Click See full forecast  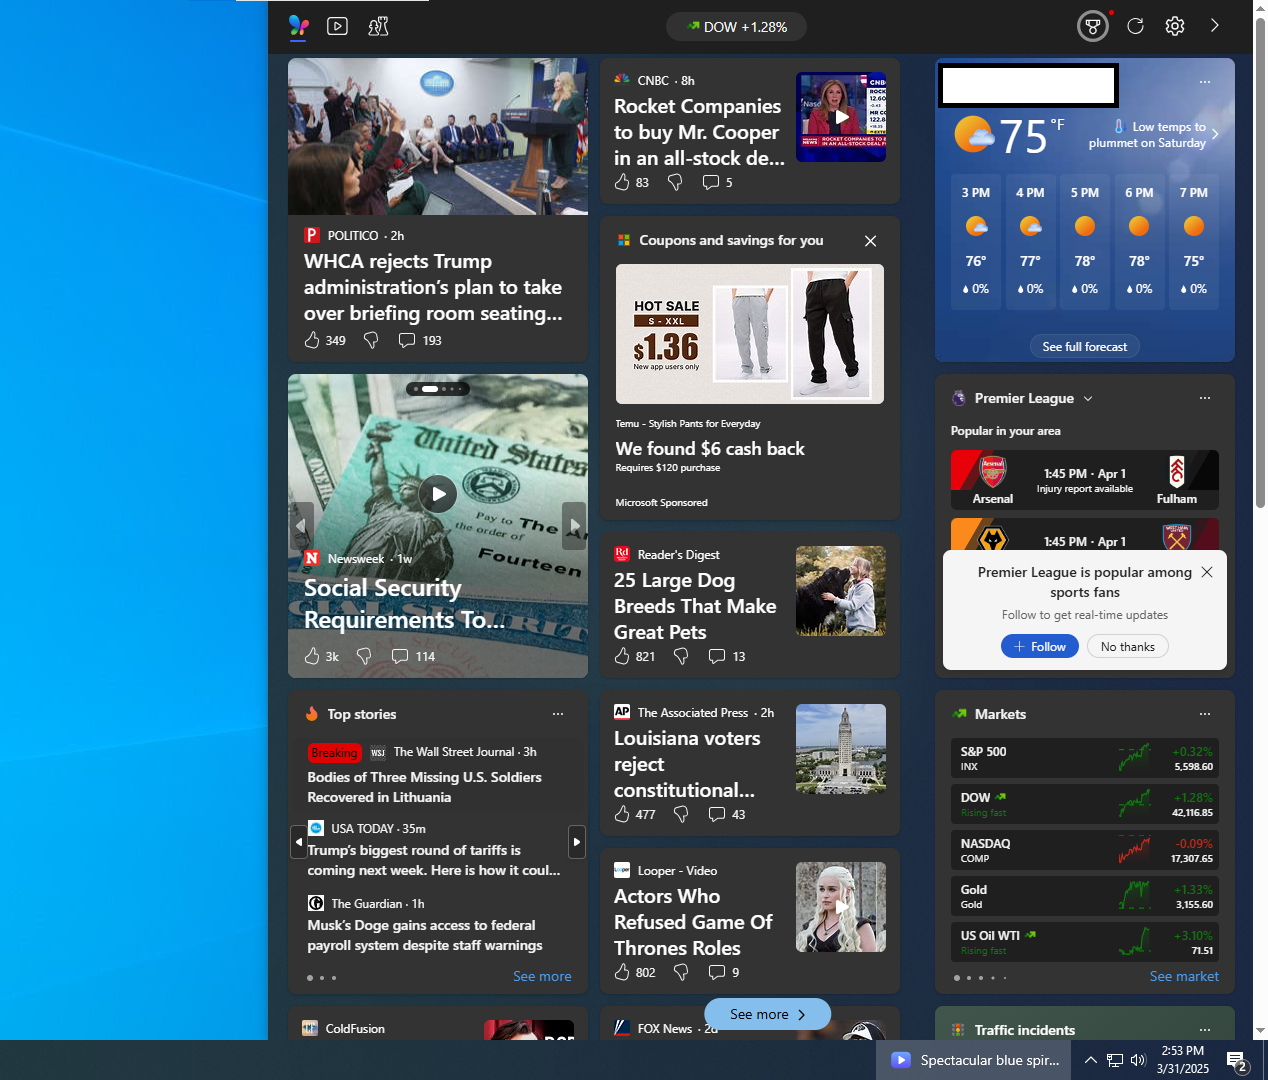(1084, 346)
